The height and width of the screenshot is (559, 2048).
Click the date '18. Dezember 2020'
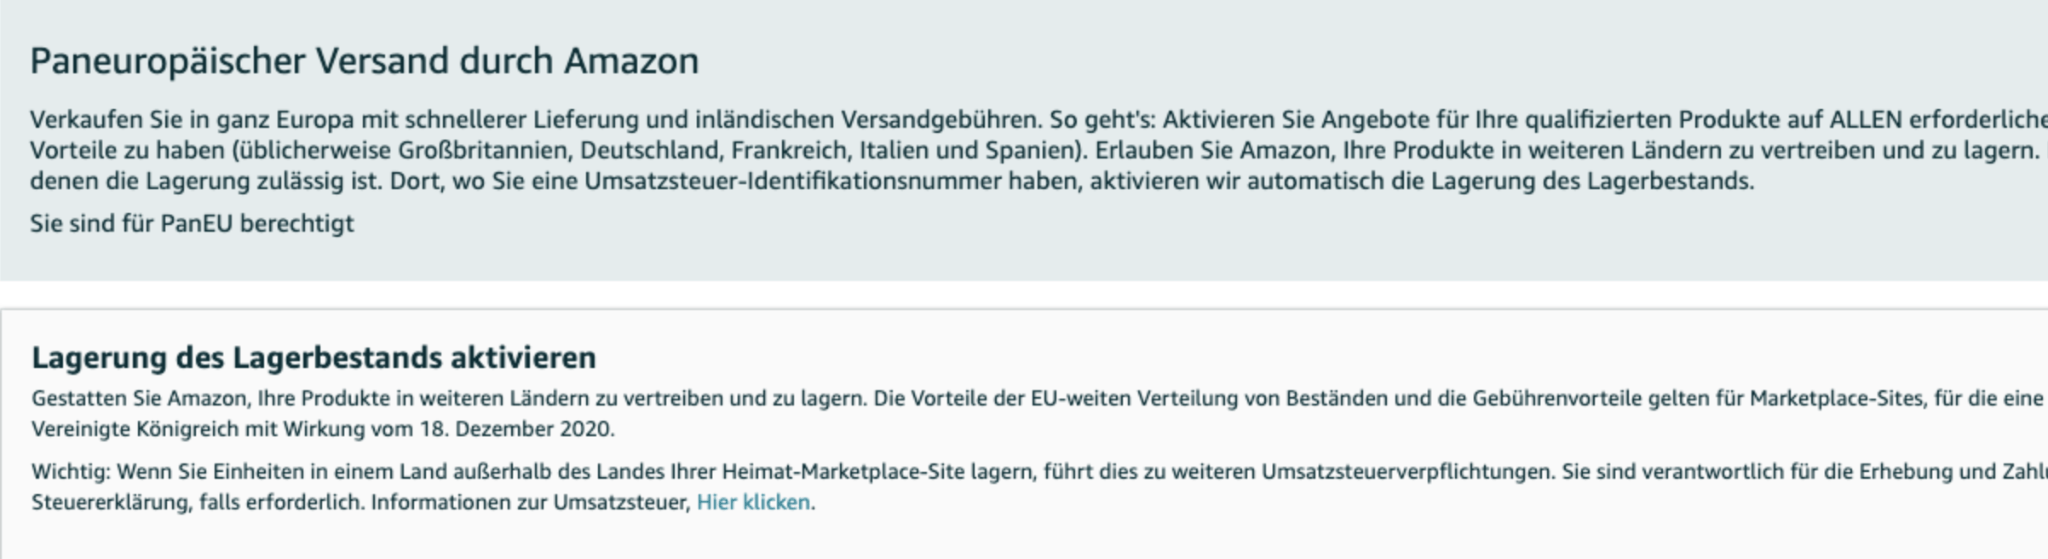click(x=515, y=429)
